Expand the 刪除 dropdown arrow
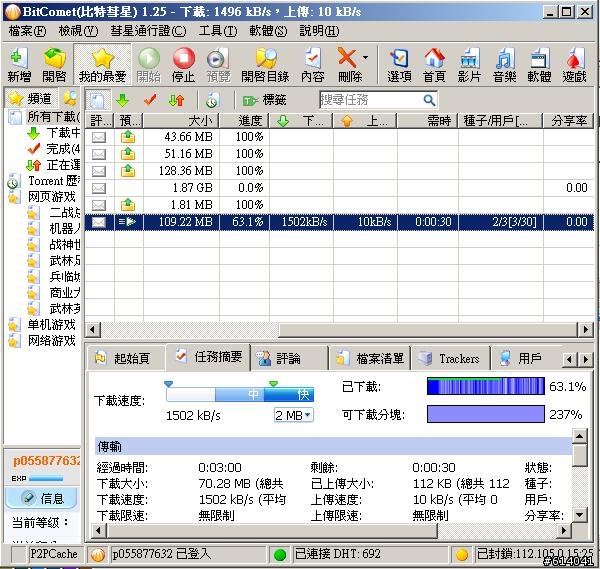 365,57
